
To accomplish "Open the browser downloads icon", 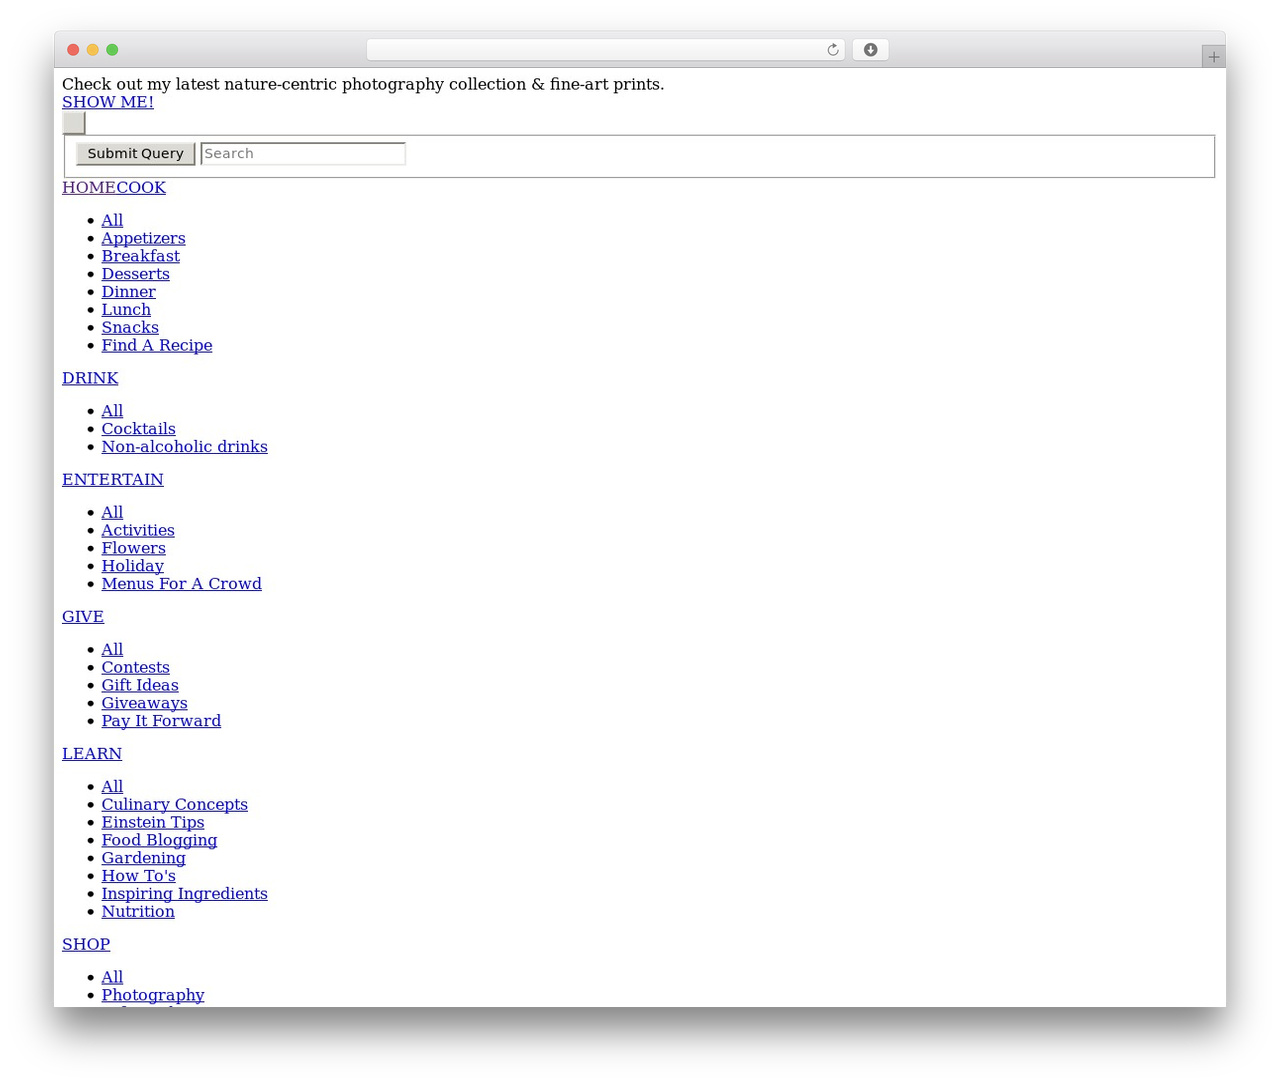I will pyautogui.click(x=870, y=50).
